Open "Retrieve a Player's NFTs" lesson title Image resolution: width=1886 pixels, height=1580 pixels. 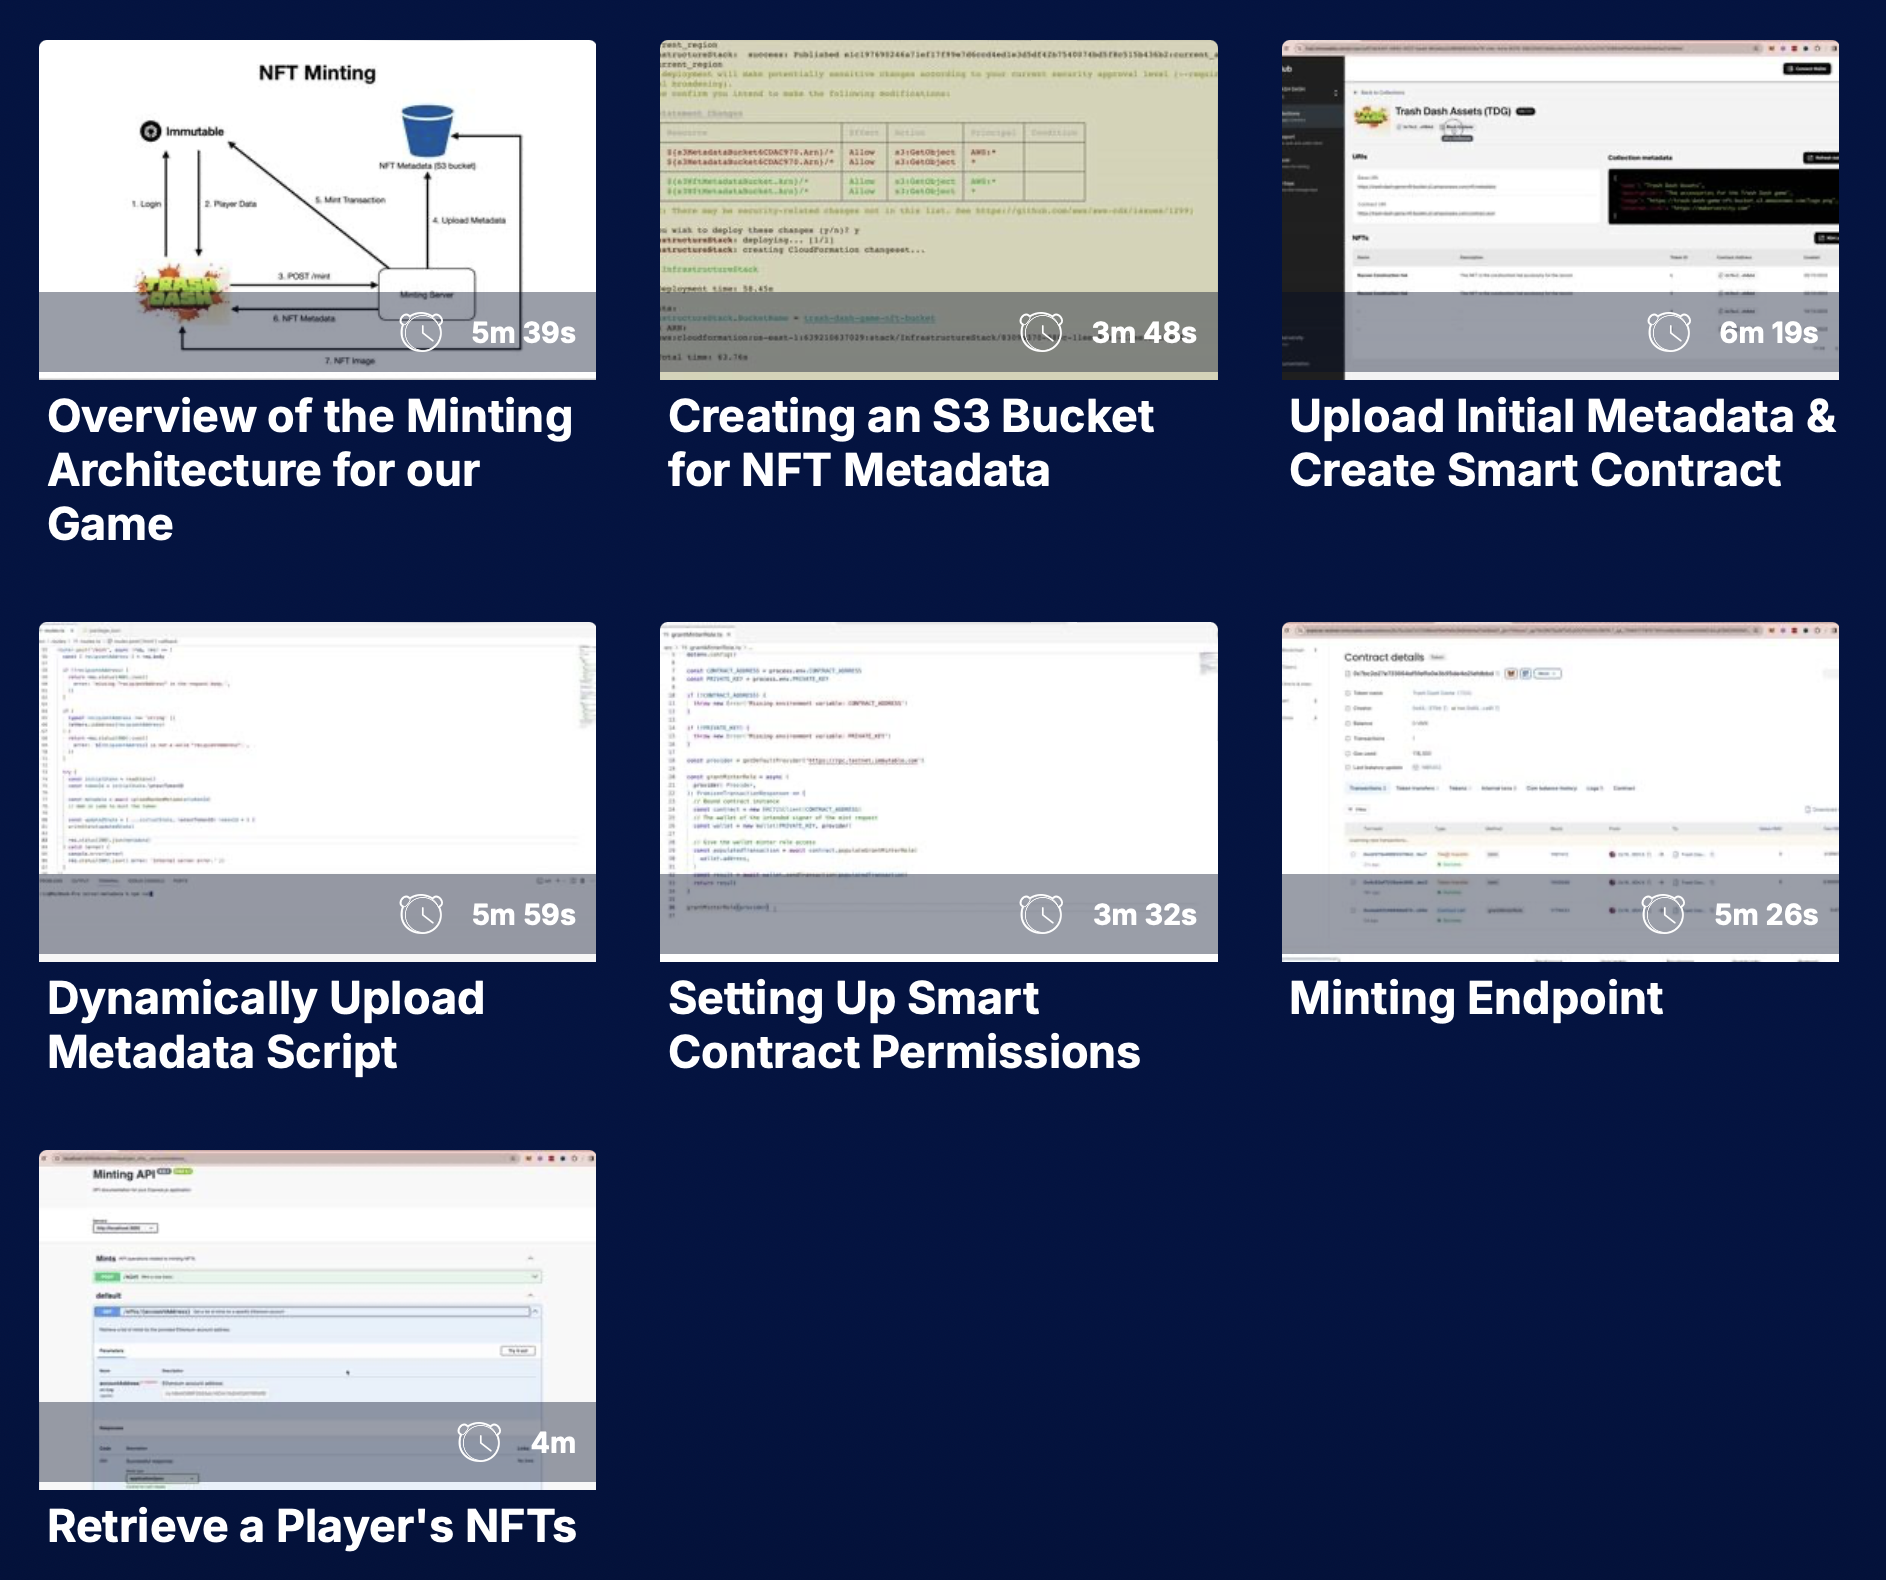point(312,1526)
